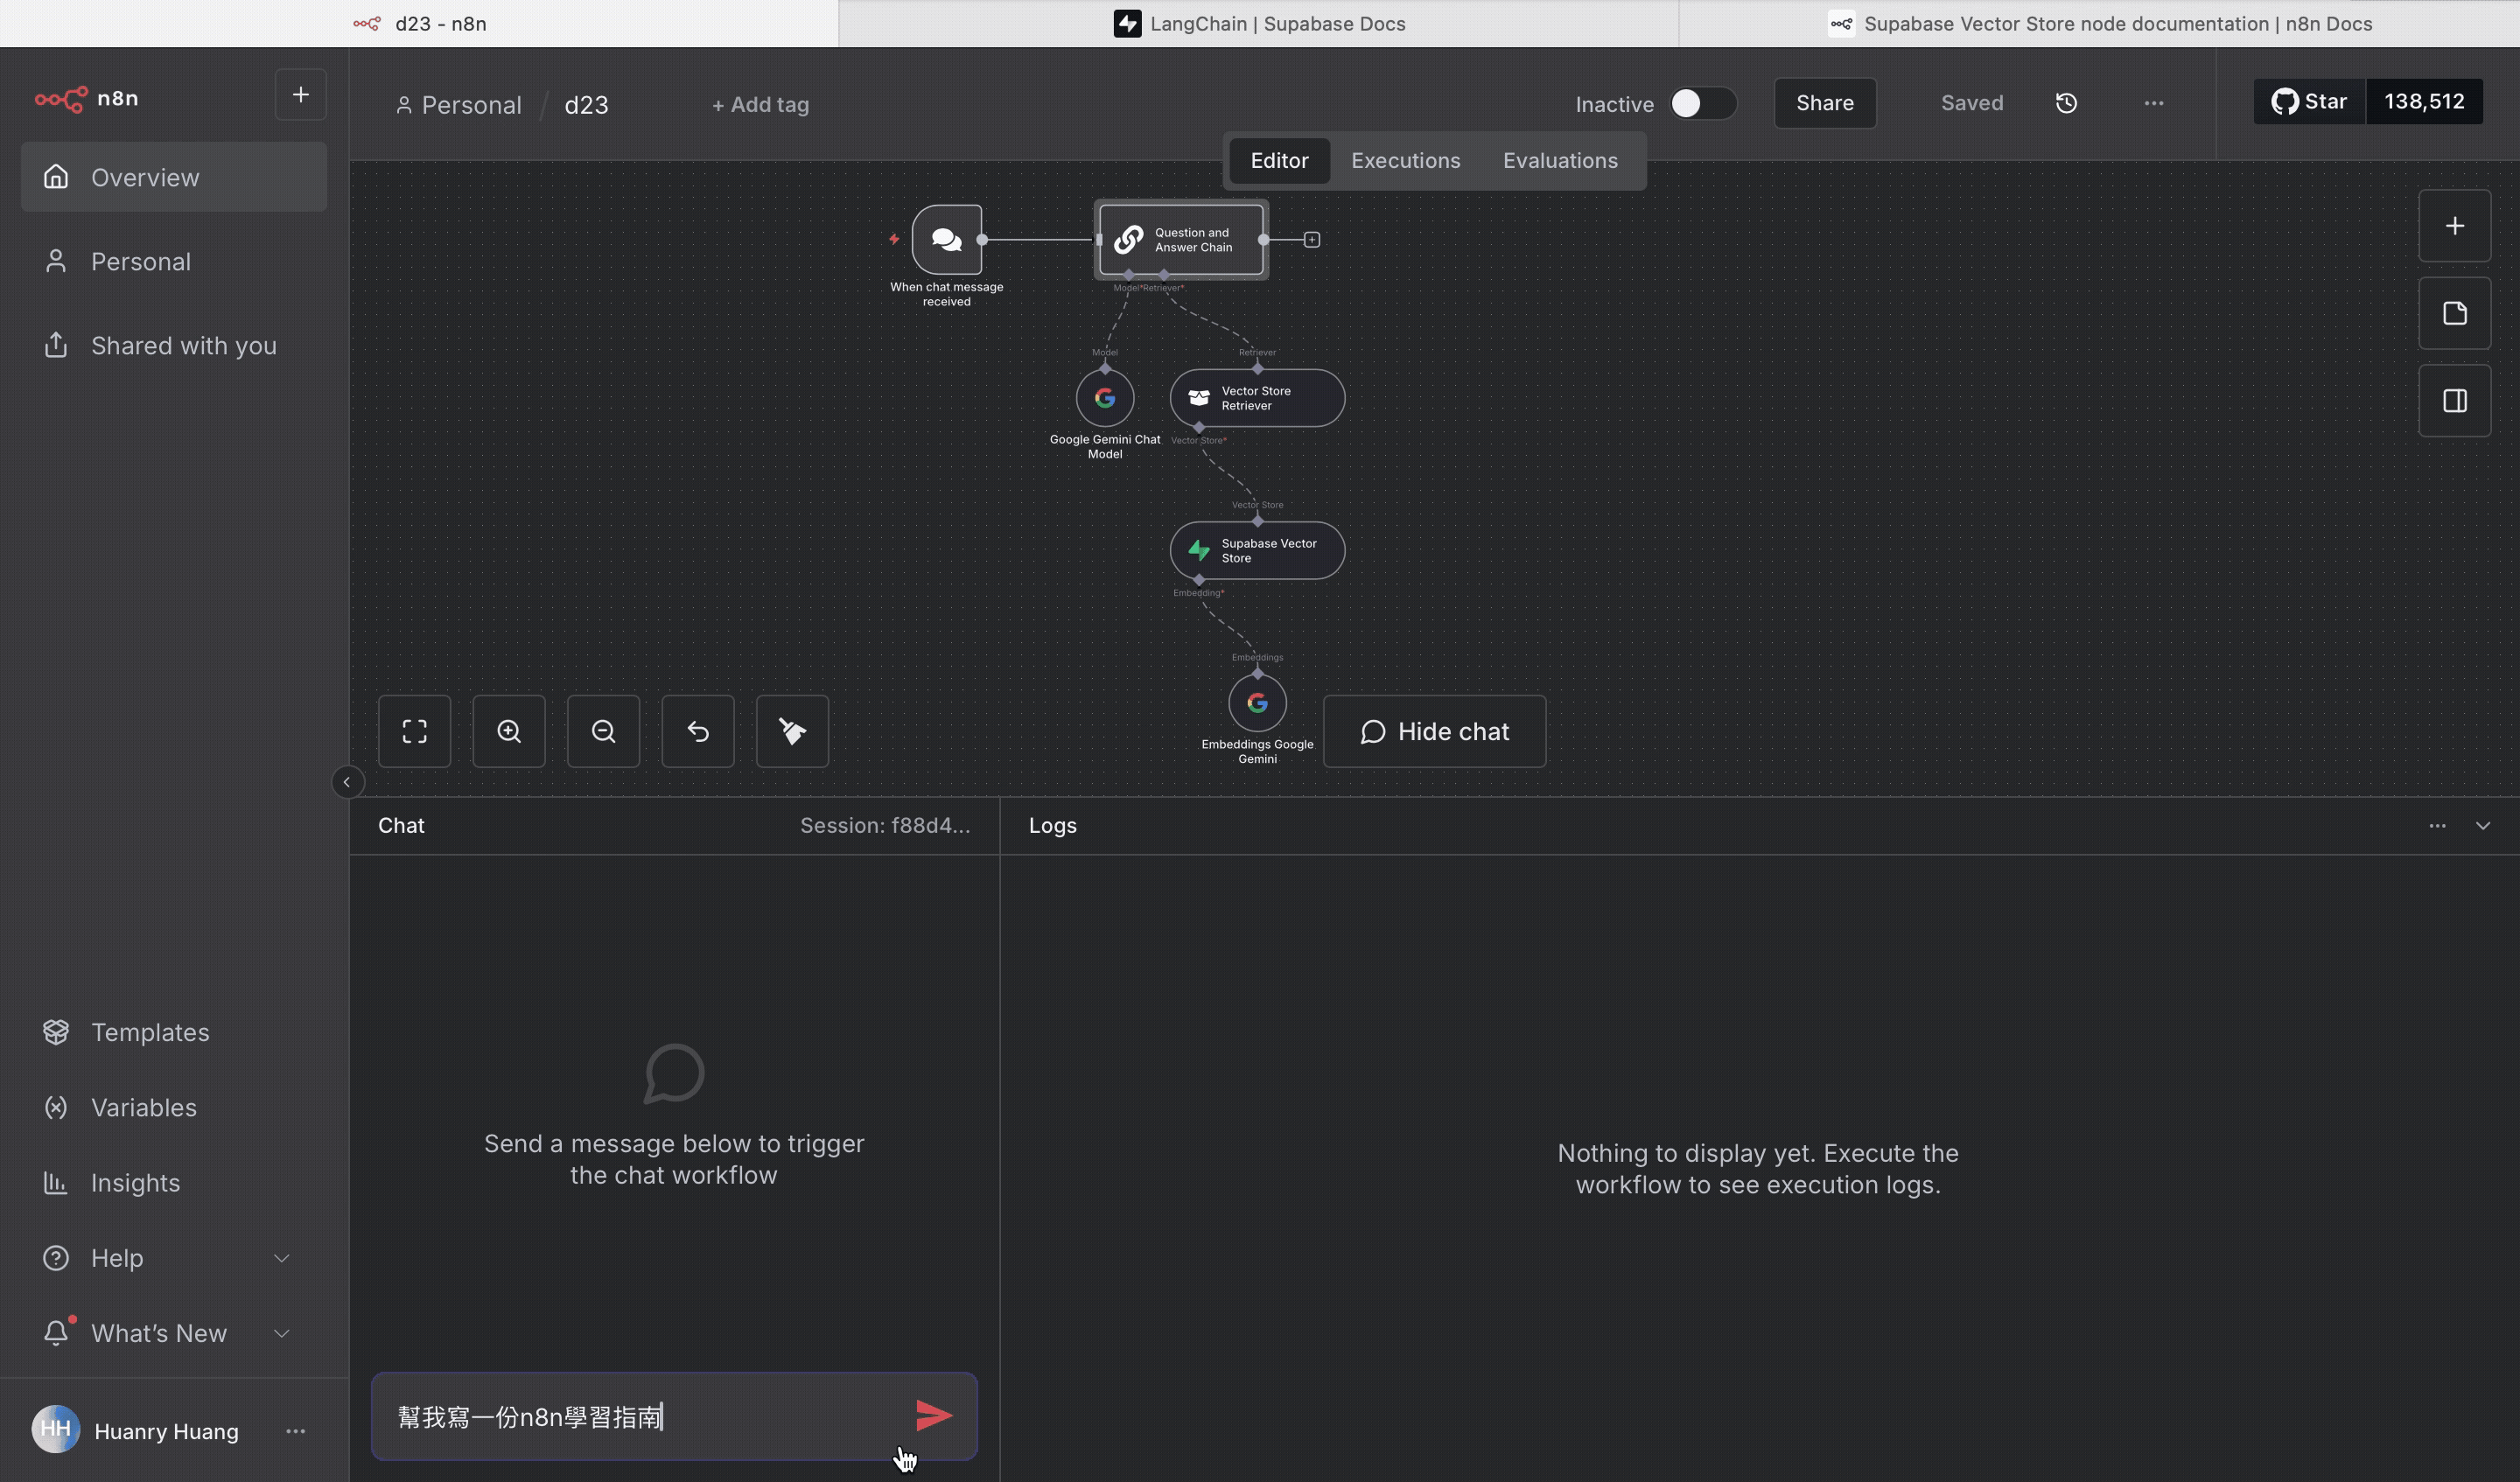Open the workflow options three-dot menu
The image size is (2520, 1482).
point(2154,103)
